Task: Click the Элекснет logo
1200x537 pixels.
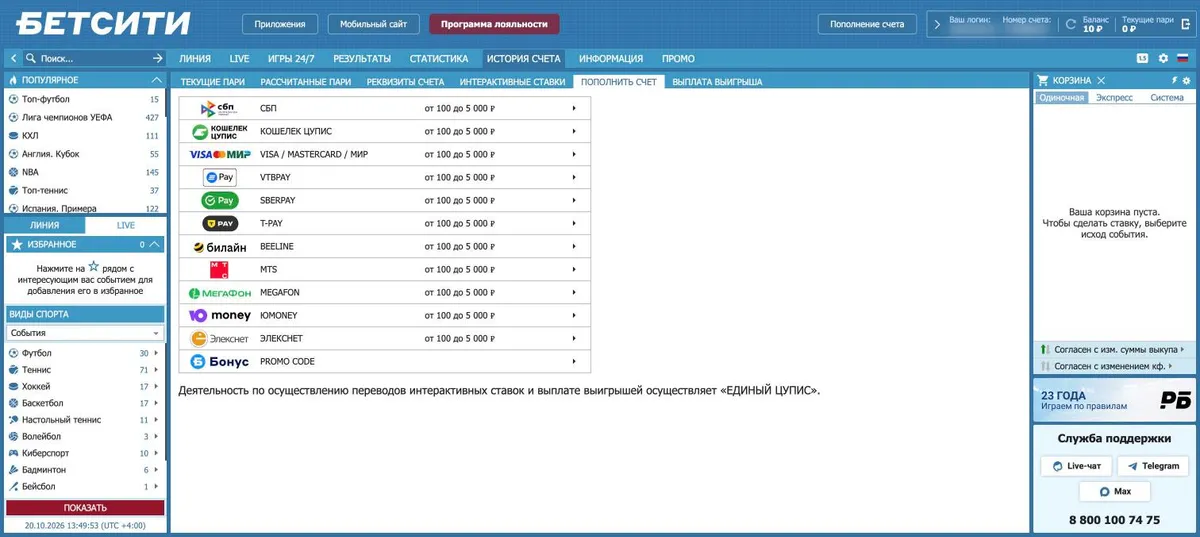Action: pyautogui.click(x=219, y=339)
